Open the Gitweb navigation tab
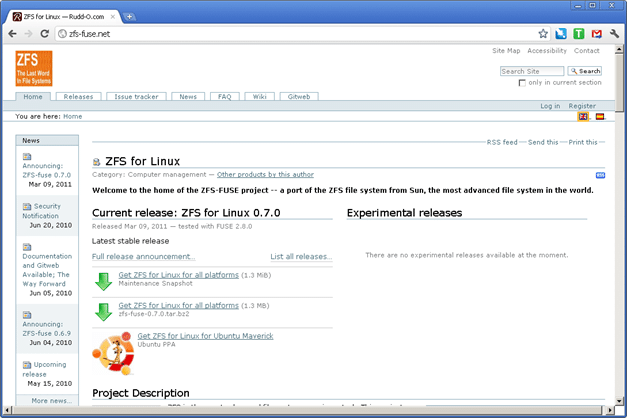This screenshot has width=627, height=418. [299, 97]
